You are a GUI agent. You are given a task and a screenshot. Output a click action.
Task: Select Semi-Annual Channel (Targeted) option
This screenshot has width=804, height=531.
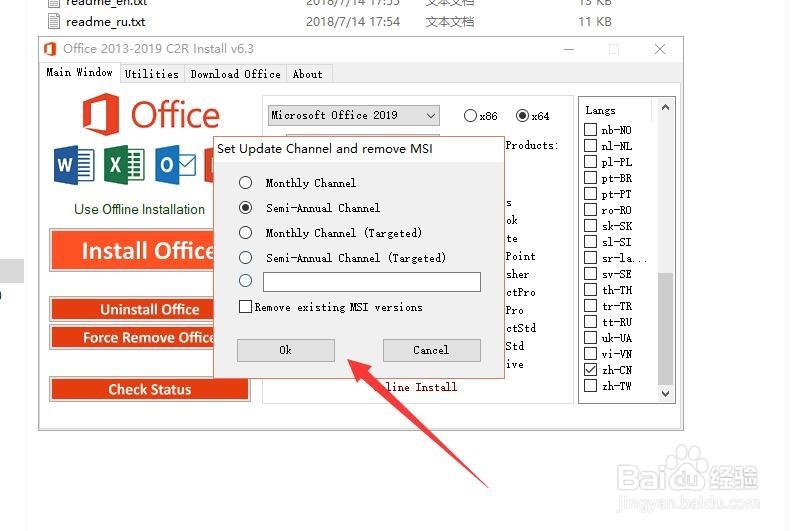[x=246, y=257]
